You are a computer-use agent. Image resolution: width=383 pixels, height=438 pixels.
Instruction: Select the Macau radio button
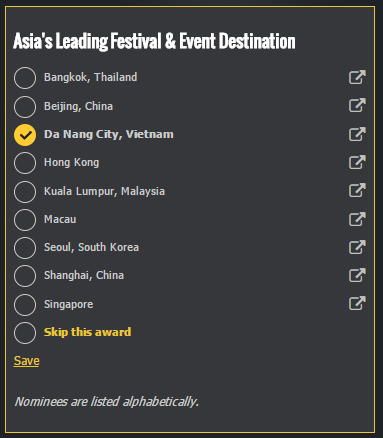tap(25, 220)
